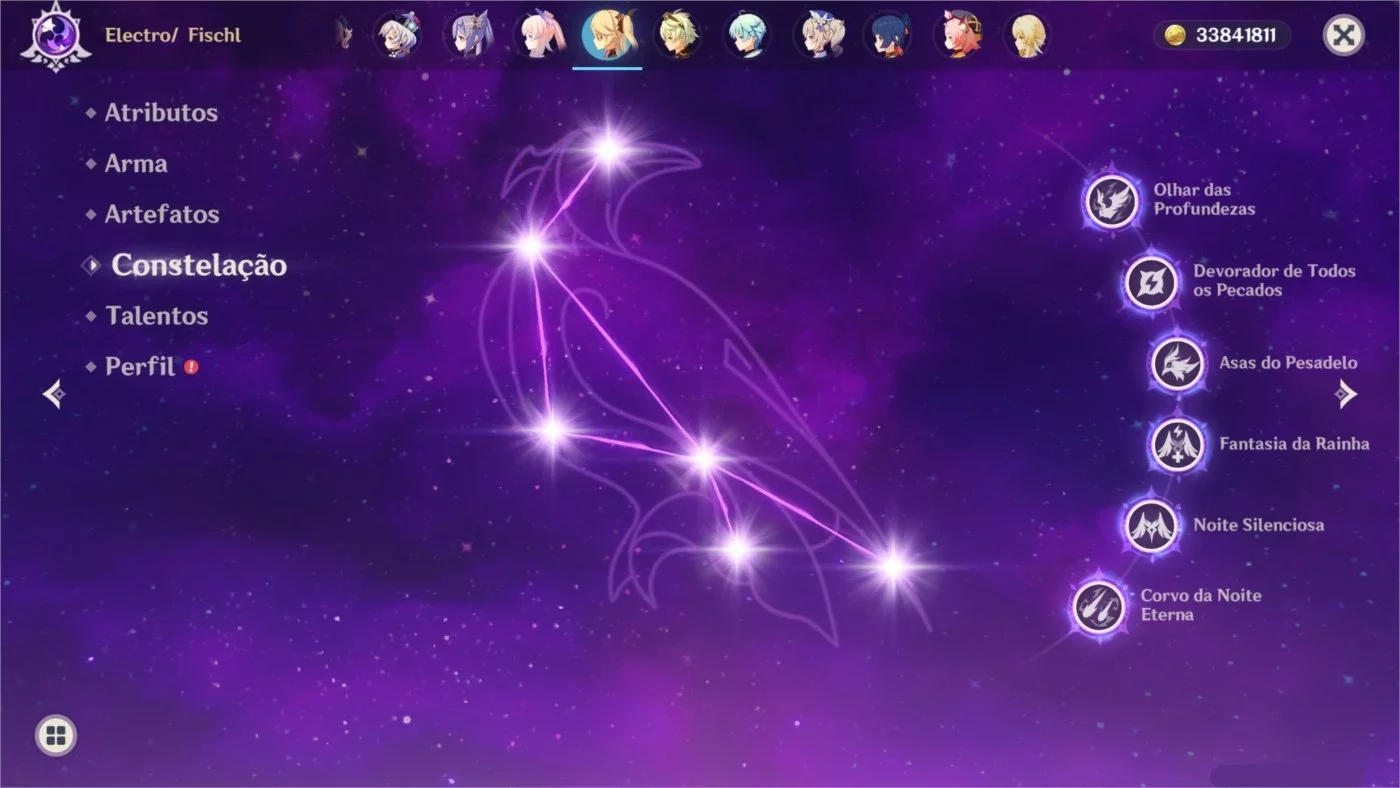Open the Olhar das Profundezas constellation icon

coord(1112,201)
